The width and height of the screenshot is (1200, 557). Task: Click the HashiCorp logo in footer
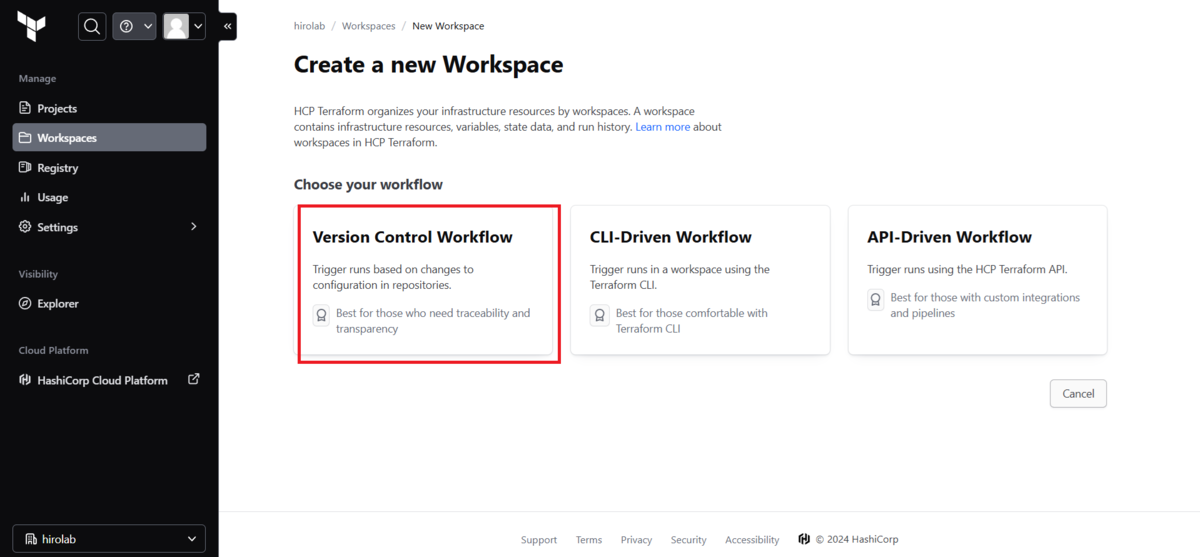804,539
